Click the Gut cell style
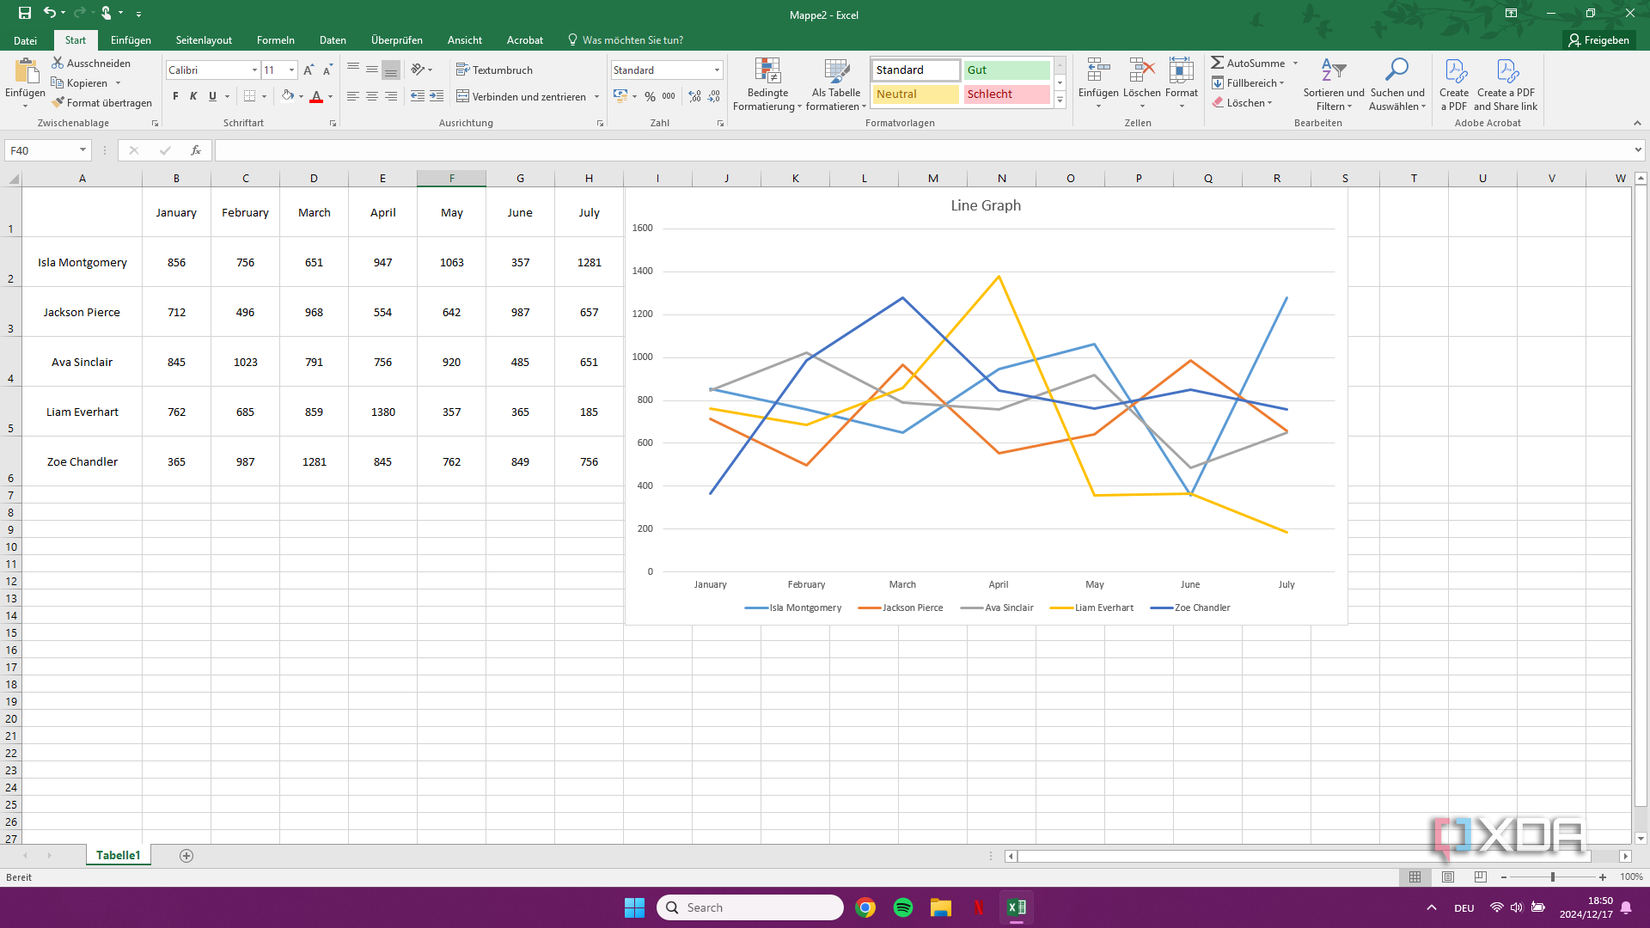1650x928 pixels. tap(1005, 69)
